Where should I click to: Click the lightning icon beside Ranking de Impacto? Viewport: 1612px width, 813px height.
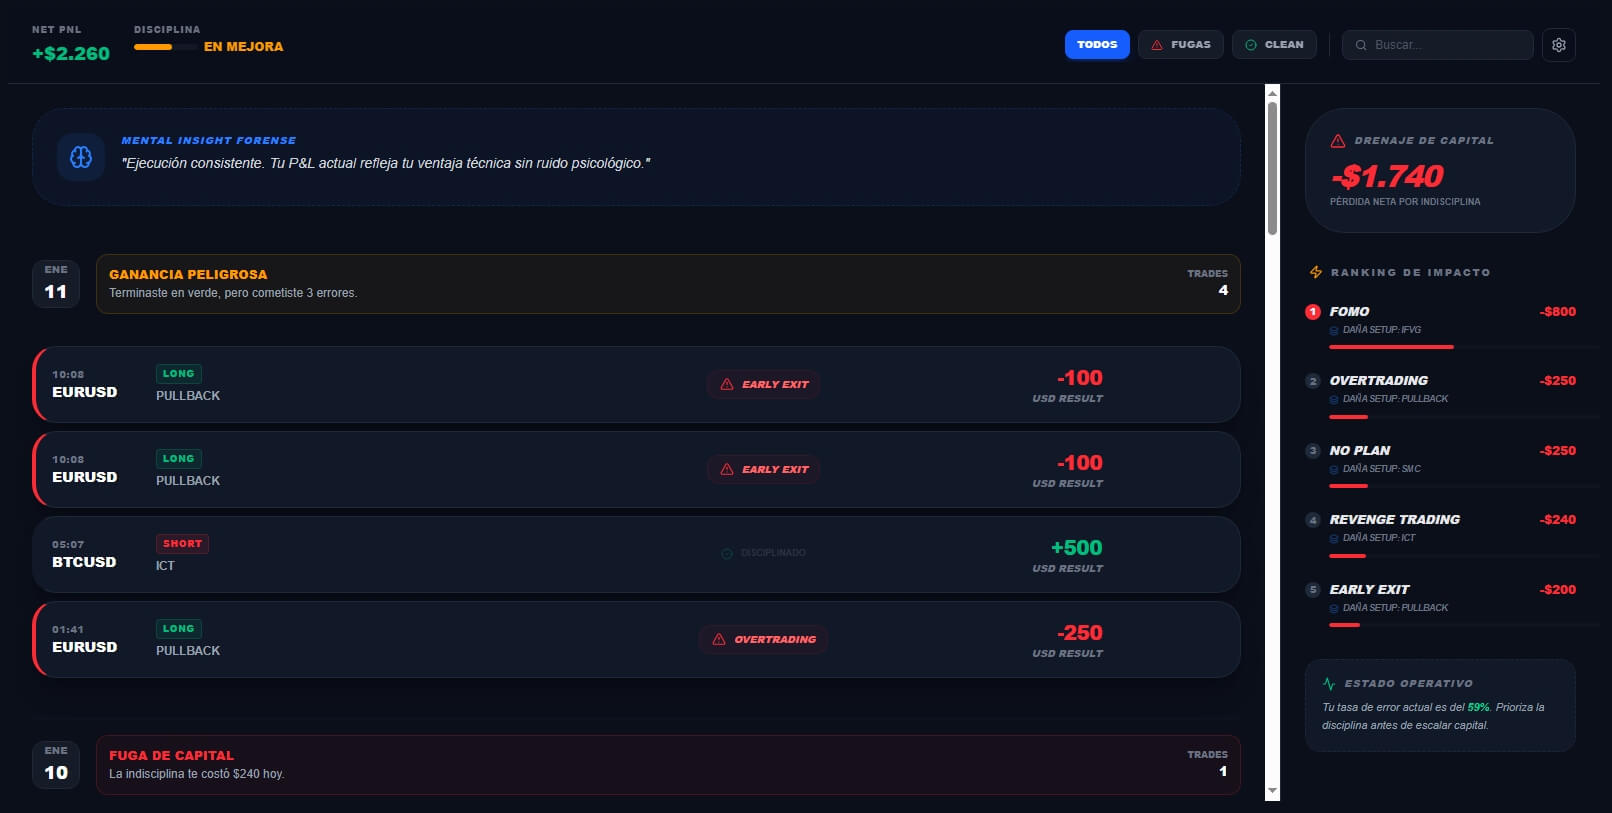coord(1316,272)
